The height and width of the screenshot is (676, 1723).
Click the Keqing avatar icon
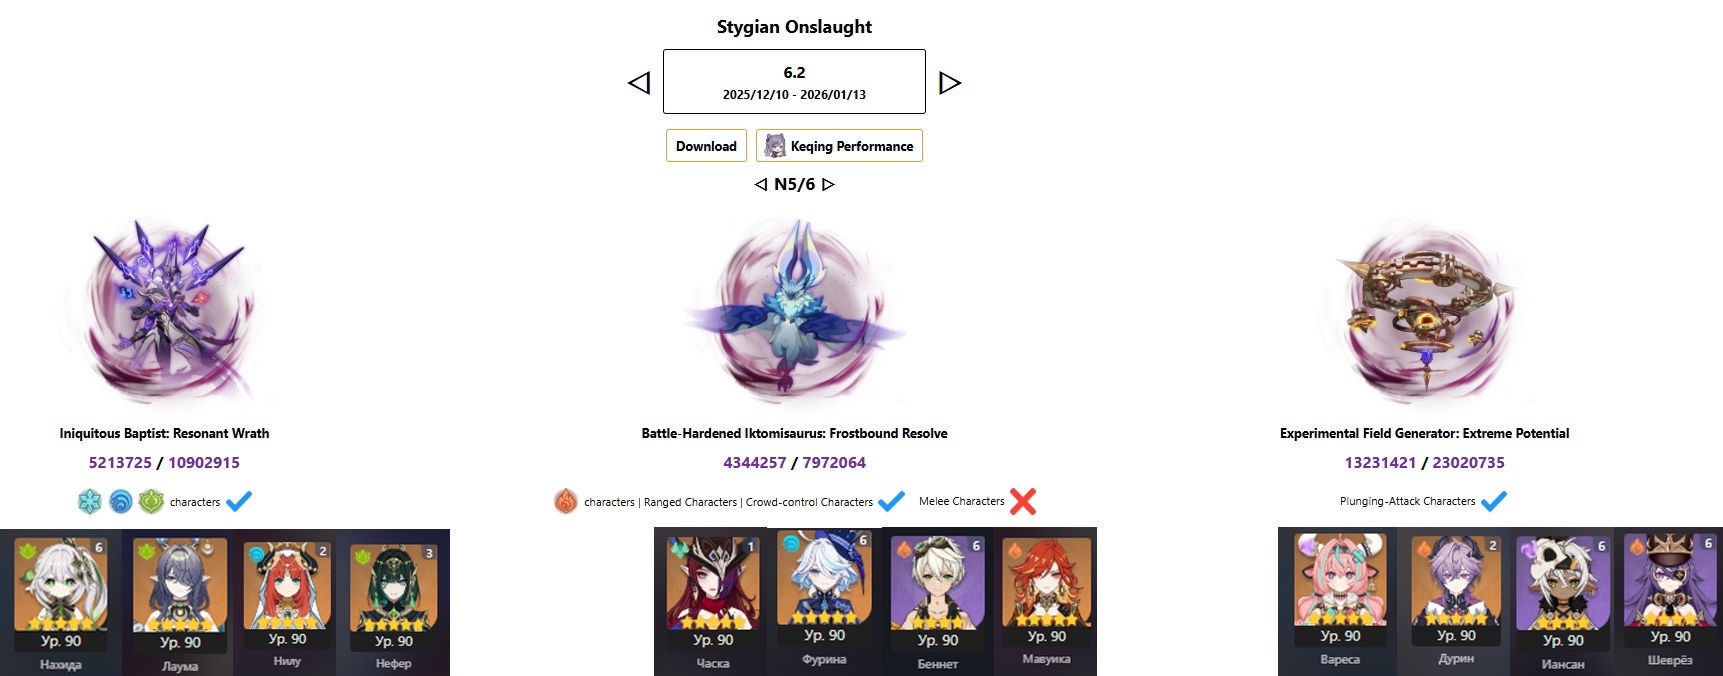pyautogui.click(x=775, y=146)
